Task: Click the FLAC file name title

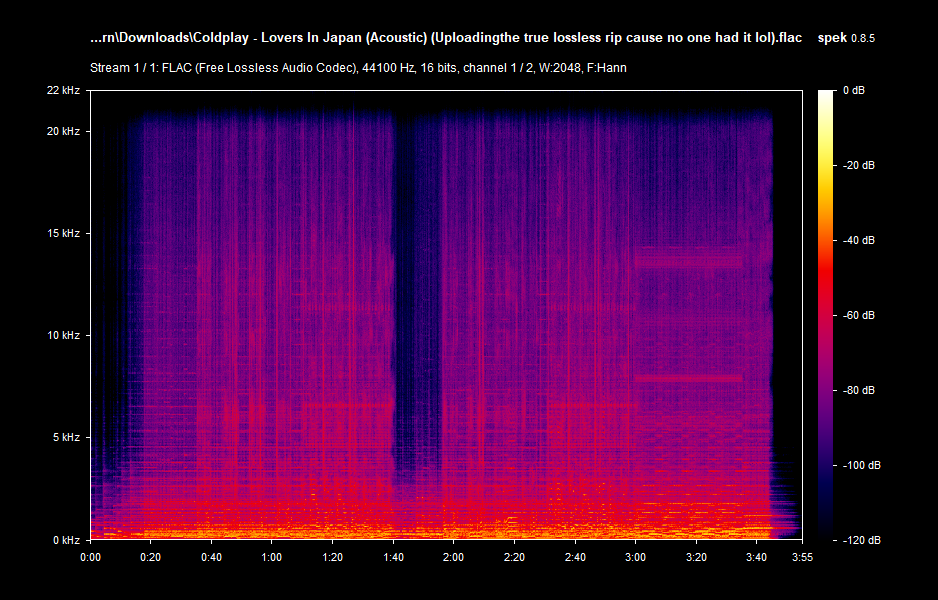Action: pos(446,38)
